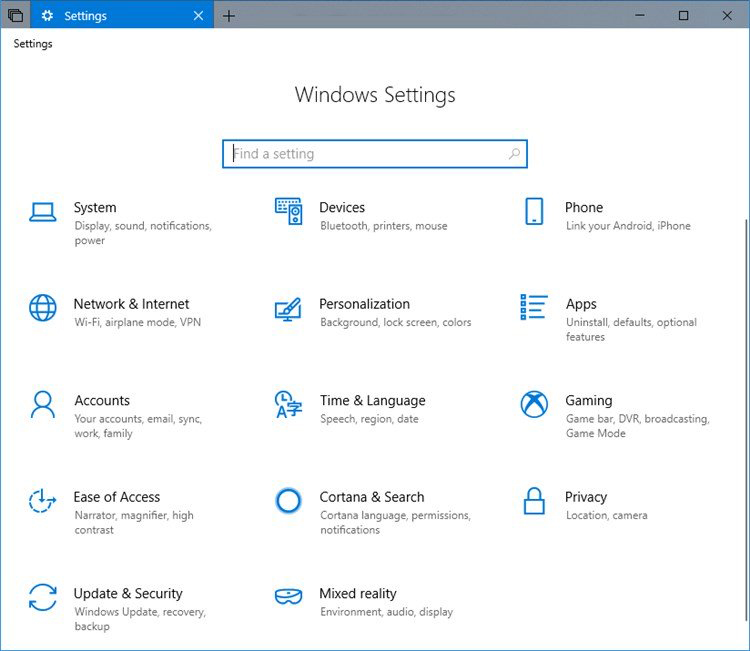Select Time & Language heading
750x651 pixels.
373,400
